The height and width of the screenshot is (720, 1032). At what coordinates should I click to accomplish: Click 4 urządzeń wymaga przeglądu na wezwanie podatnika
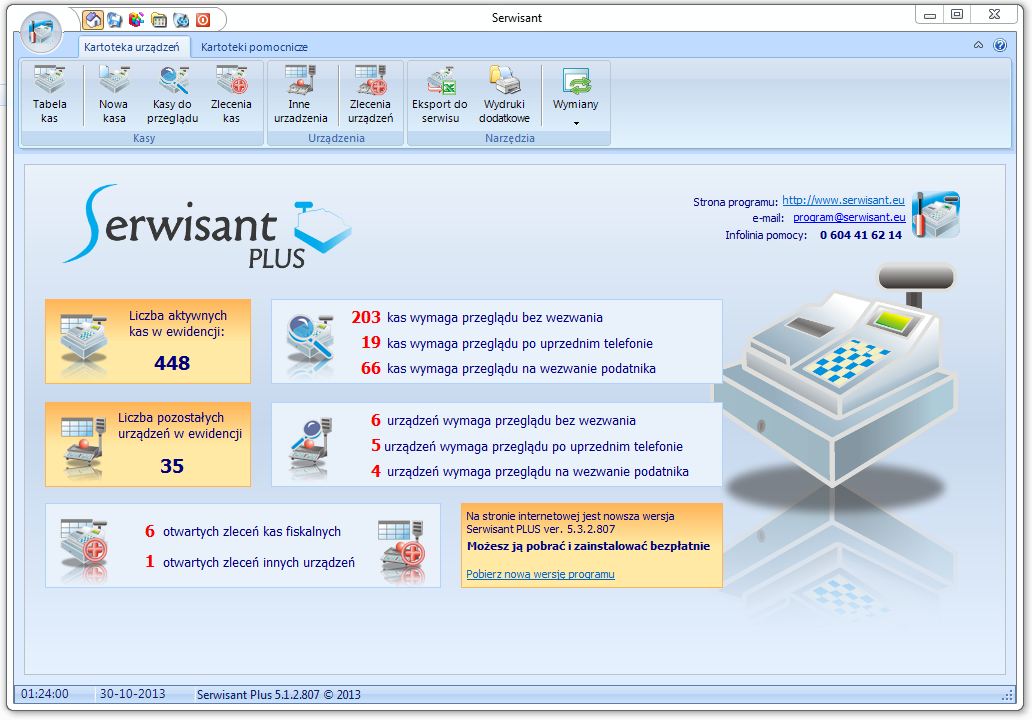point(530,471)
